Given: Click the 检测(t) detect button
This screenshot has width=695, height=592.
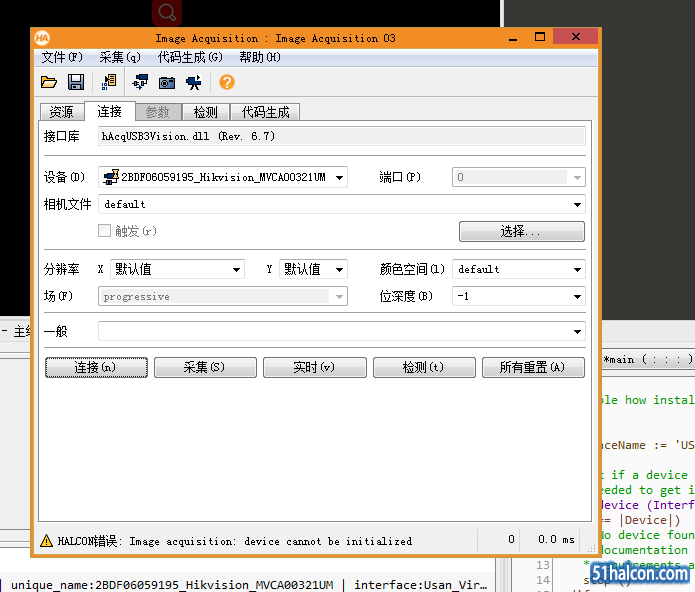Looking at the screenshot, I should coord(424,367).
